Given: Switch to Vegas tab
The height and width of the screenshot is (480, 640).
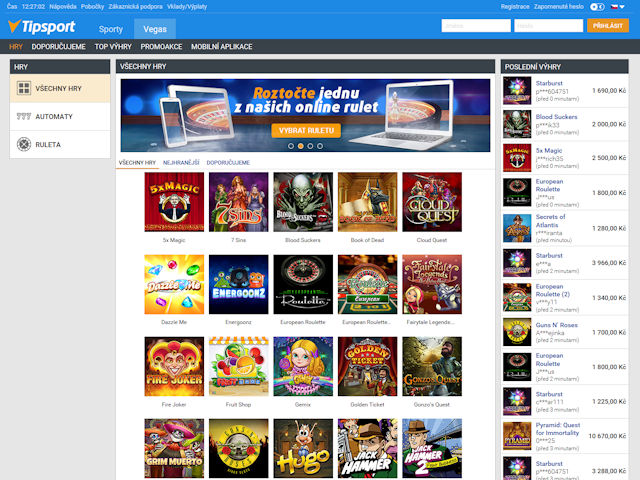Looking at the screenshot, I should (x=155, y=29).
